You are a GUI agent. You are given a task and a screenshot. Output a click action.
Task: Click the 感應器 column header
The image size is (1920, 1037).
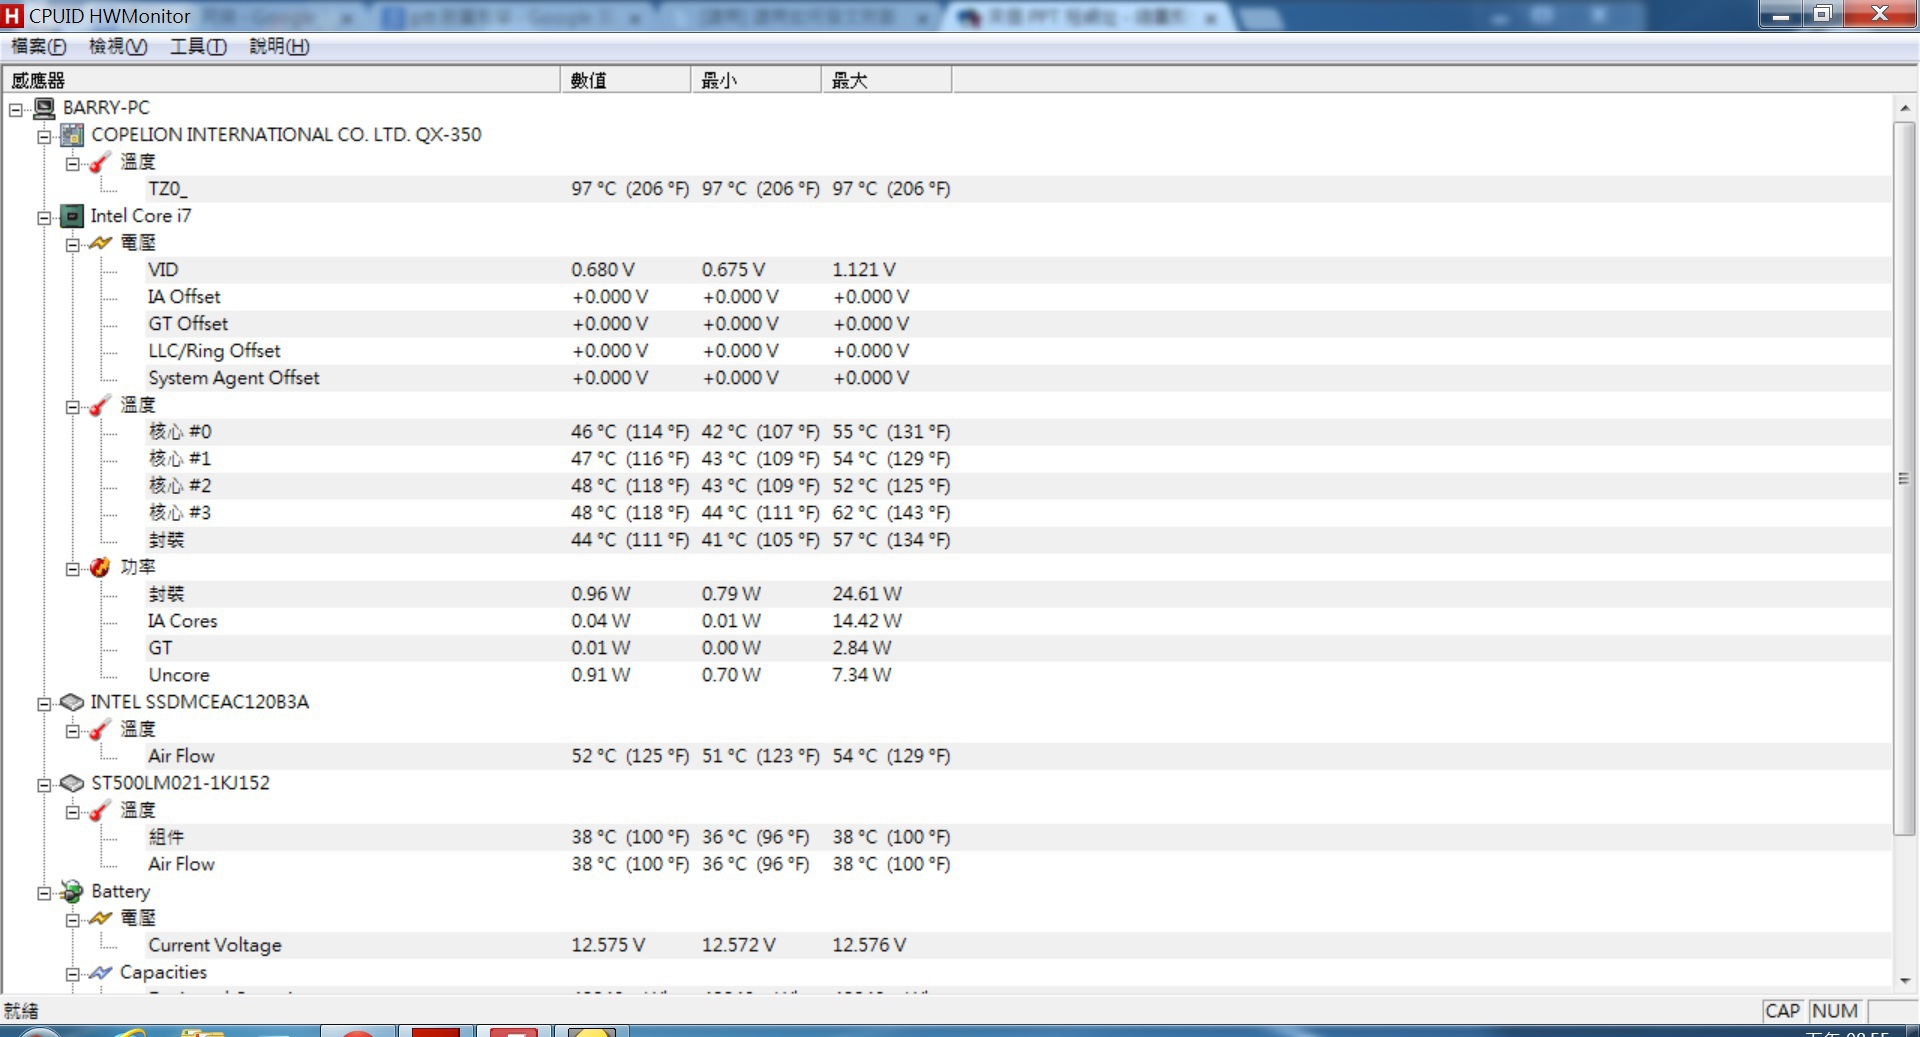click(281, 80)
